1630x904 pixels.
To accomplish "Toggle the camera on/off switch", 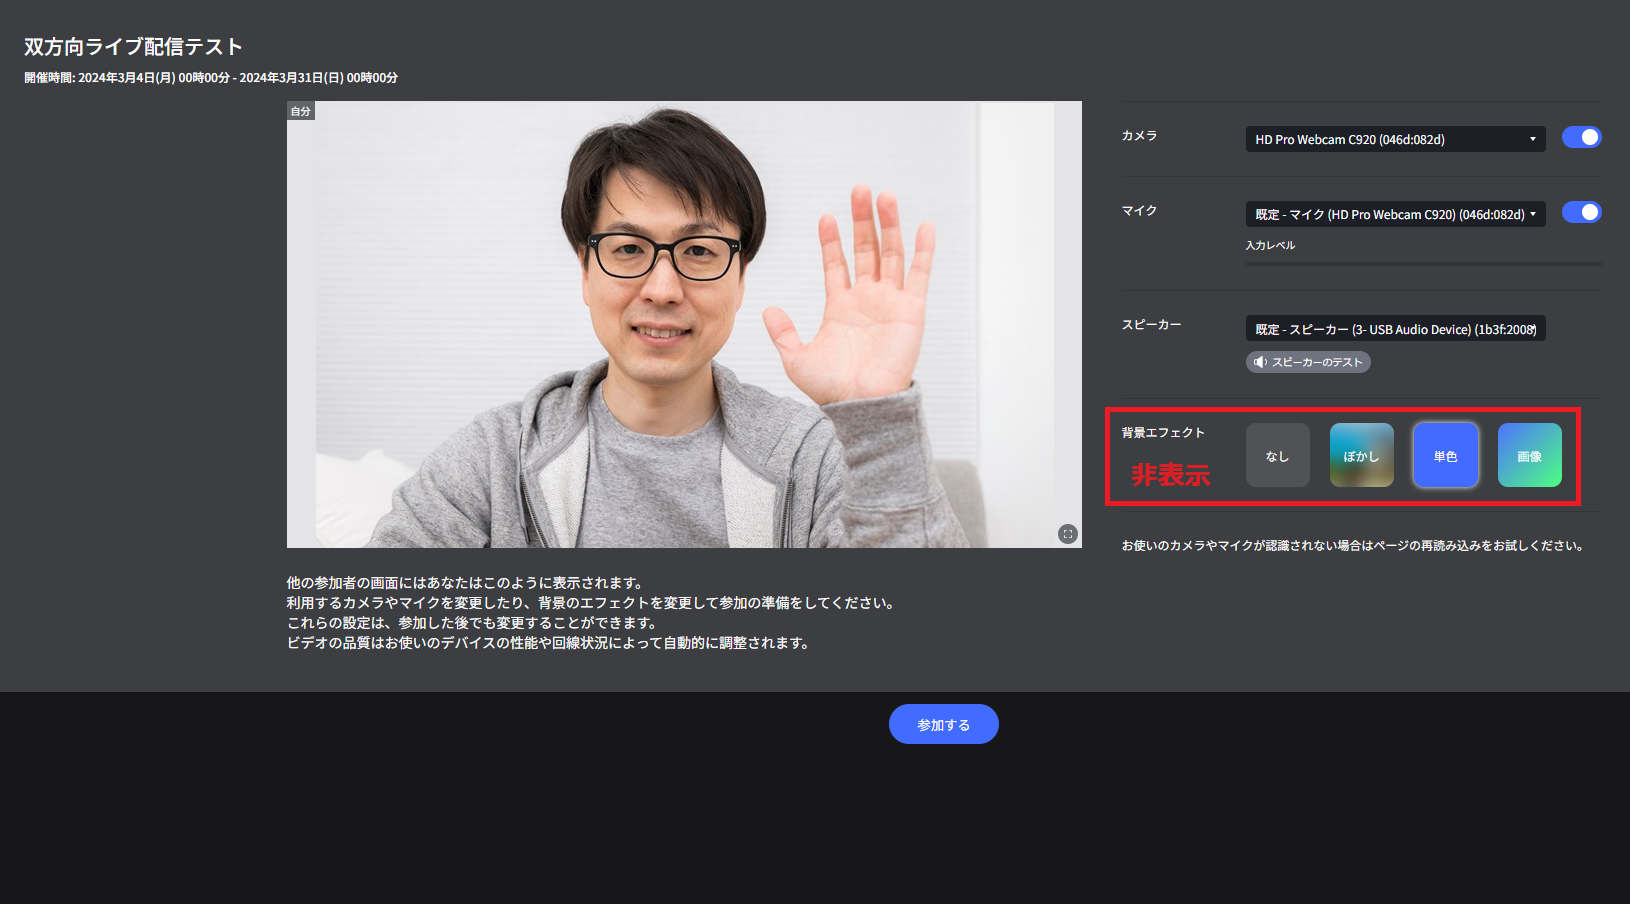I will (x=1581, y=137).
